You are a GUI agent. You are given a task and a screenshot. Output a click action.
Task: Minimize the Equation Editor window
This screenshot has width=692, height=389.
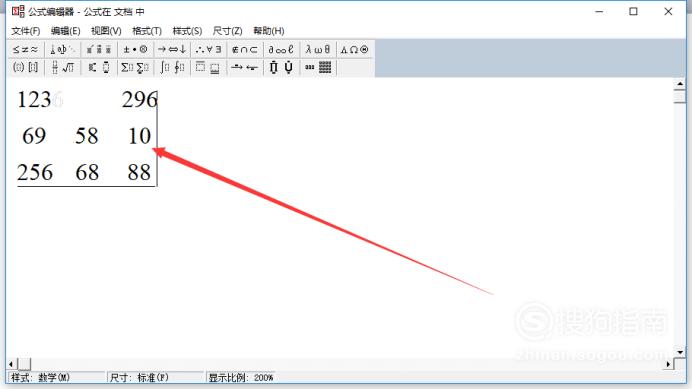point(599,11)
